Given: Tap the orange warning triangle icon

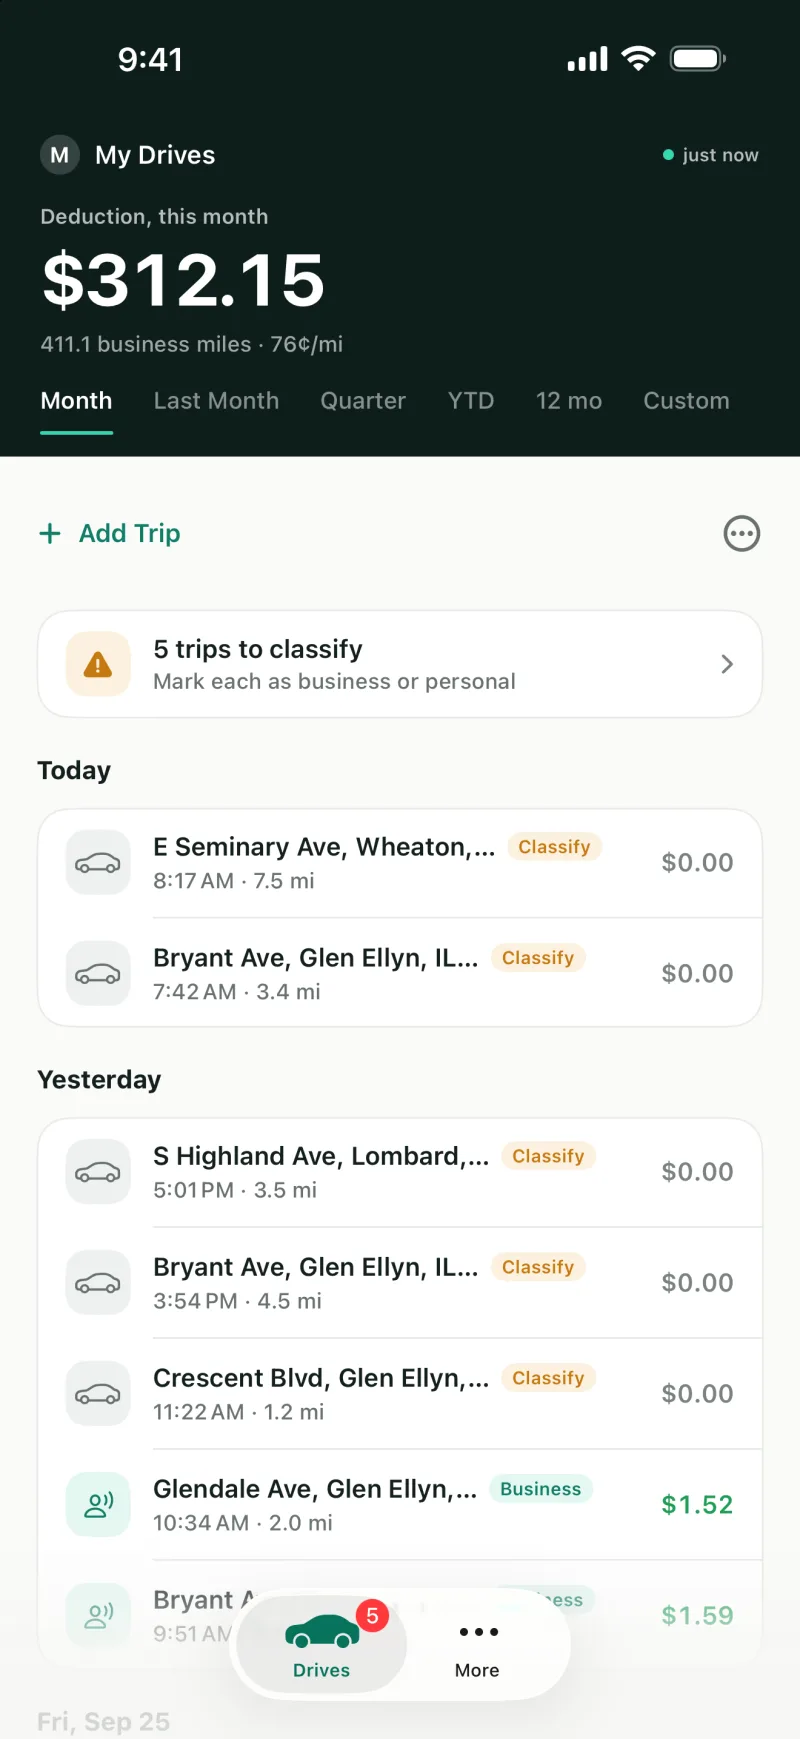Looking at the screenshot, I should pos(98,664).
